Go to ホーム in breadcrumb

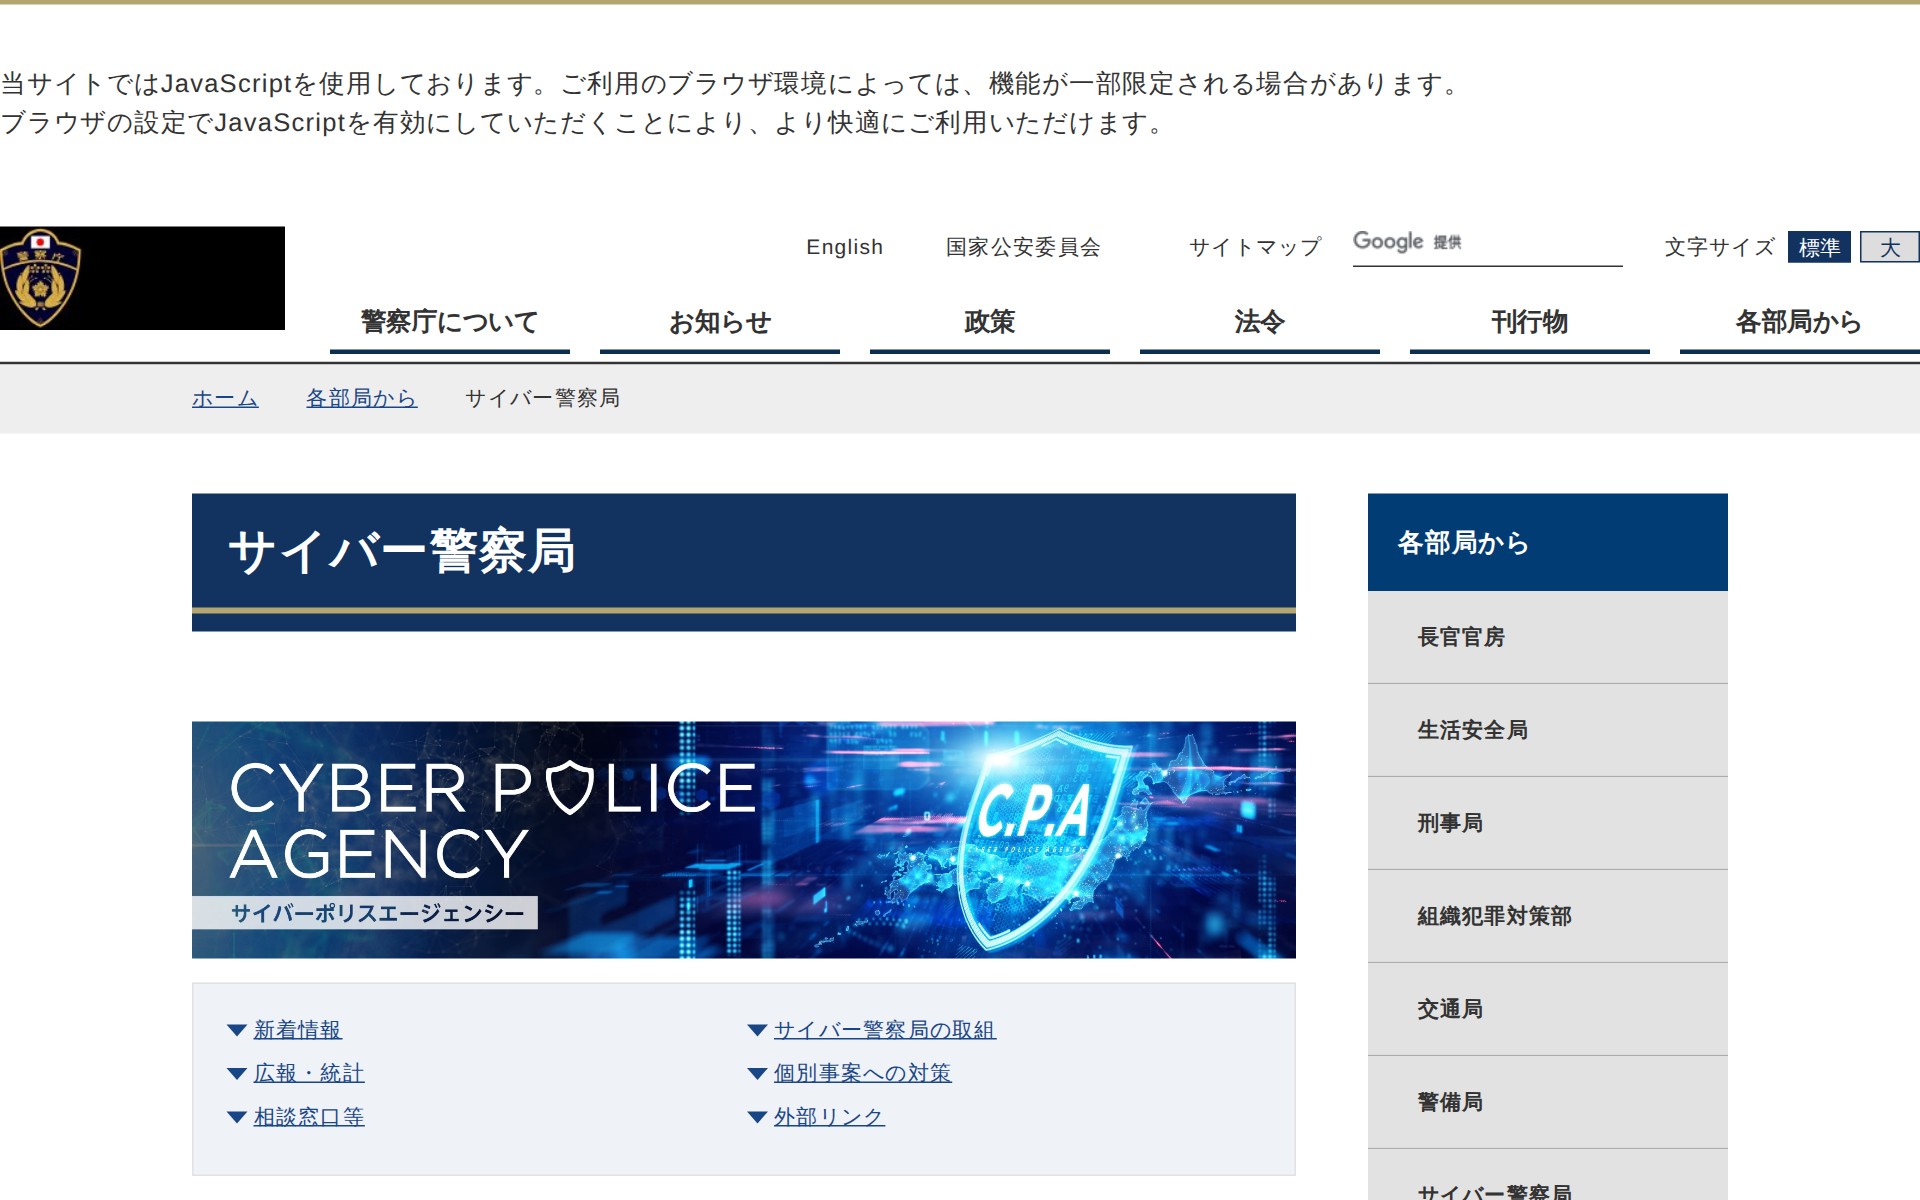pyautogui.click(x=225, y=398)
